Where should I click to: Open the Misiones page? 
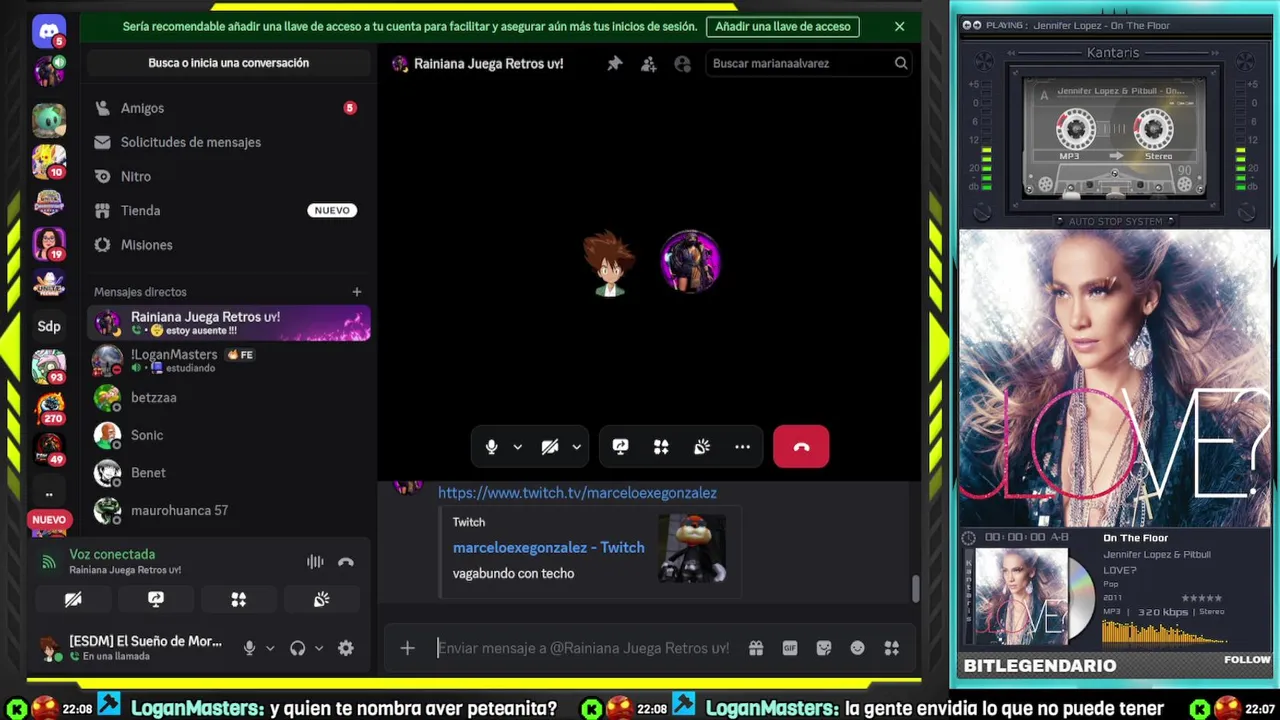[x=228, y=244]
